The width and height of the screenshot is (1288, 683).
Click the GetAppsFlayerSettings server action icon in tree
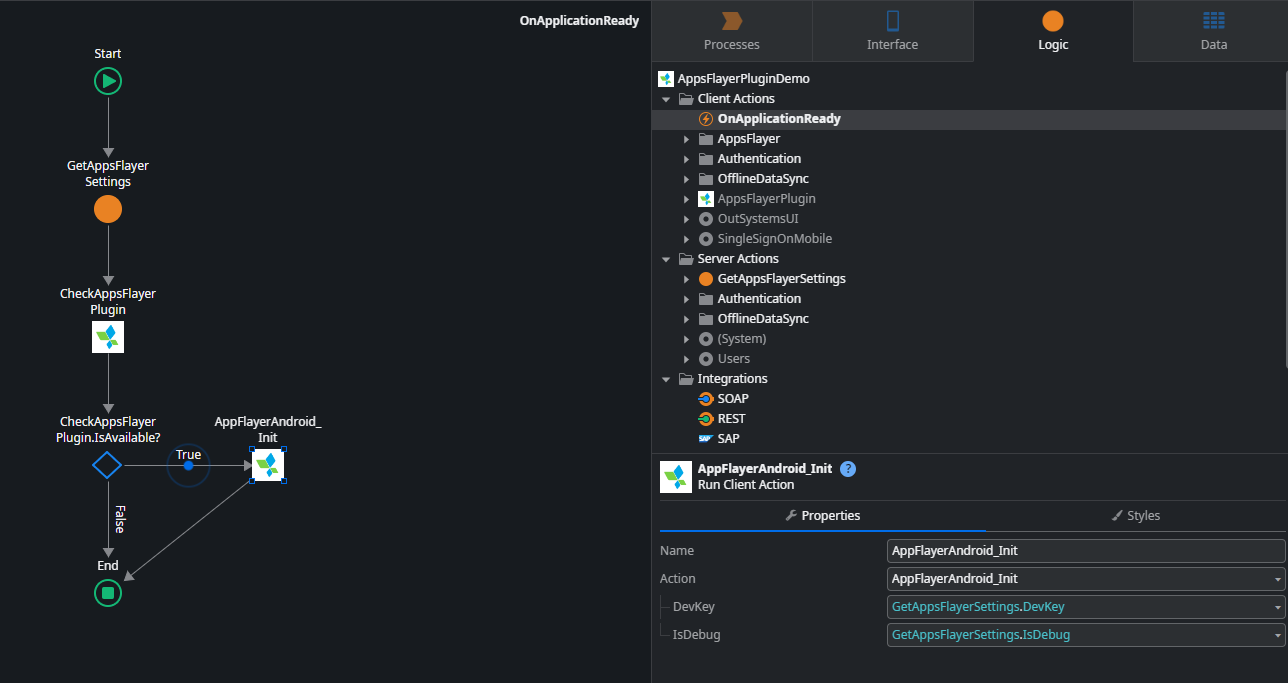coord(706,279)
